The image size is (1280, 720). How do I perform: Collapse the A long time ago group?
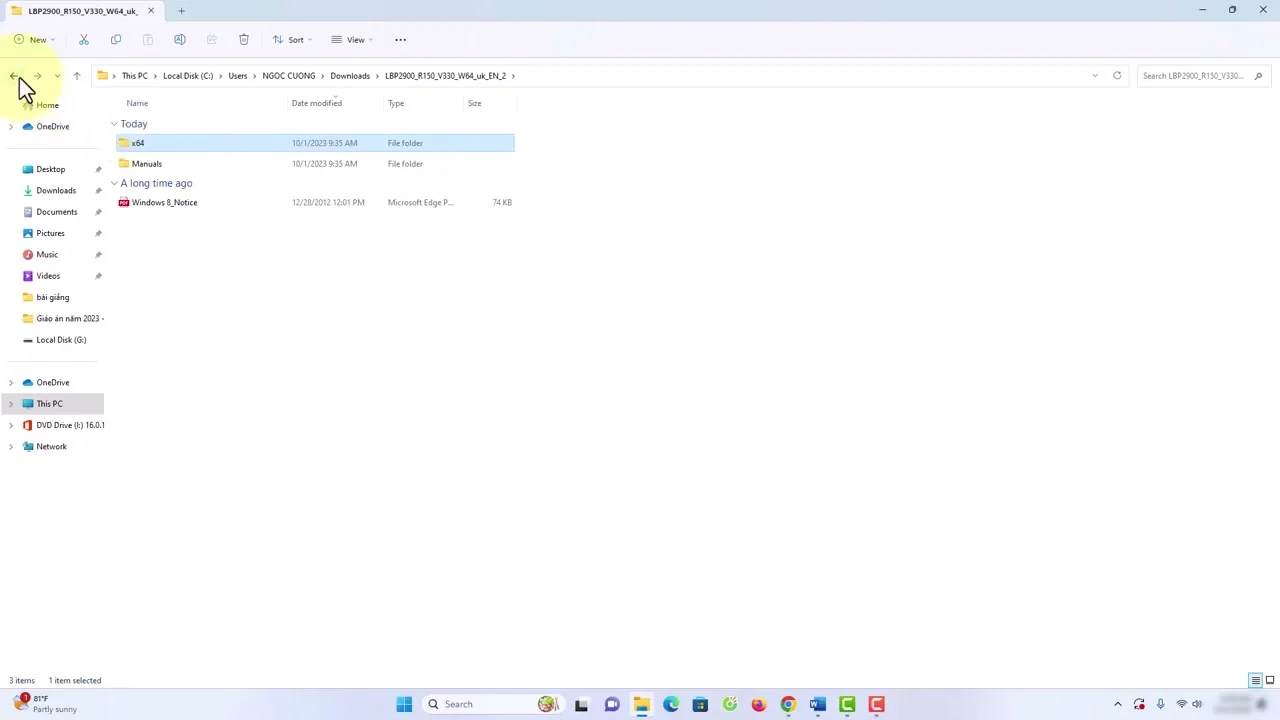click(114, 183)
